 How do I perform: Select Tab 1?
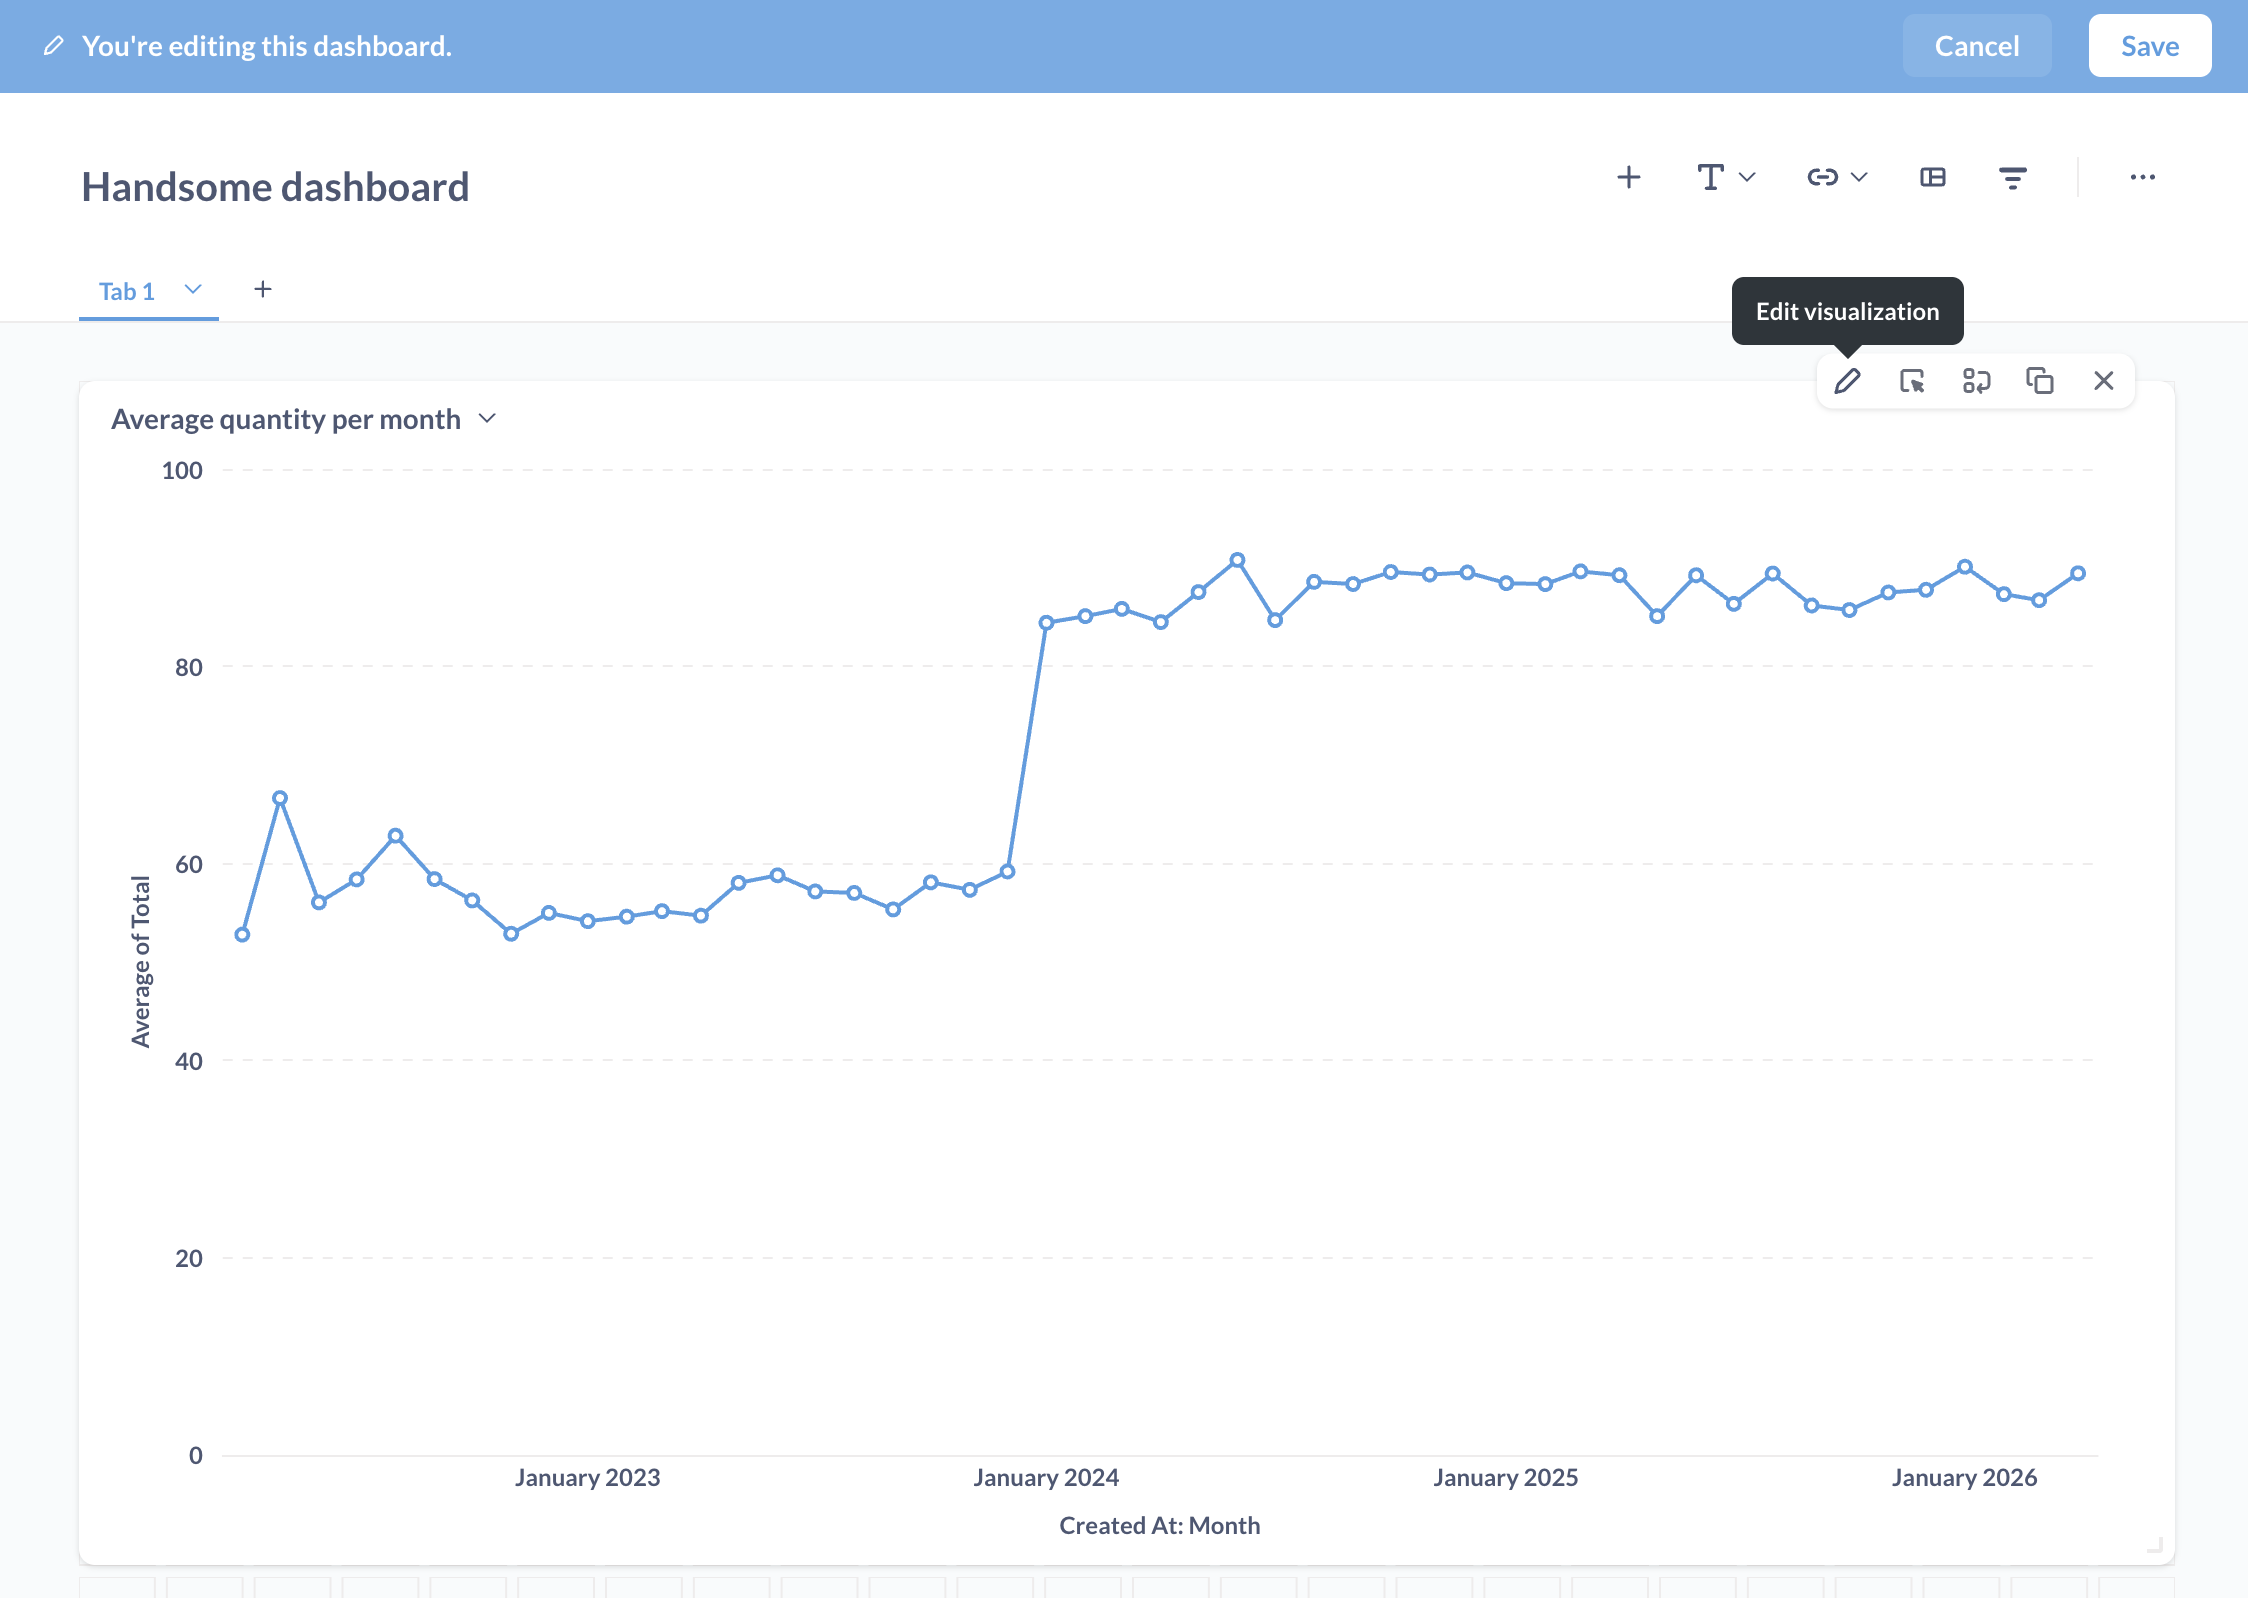[127, 291]
